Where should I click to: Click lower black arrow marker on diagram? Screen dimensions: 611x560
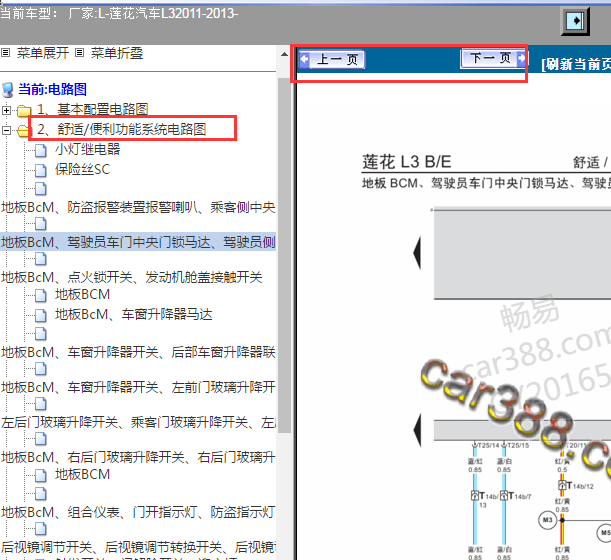pos(417,430)
